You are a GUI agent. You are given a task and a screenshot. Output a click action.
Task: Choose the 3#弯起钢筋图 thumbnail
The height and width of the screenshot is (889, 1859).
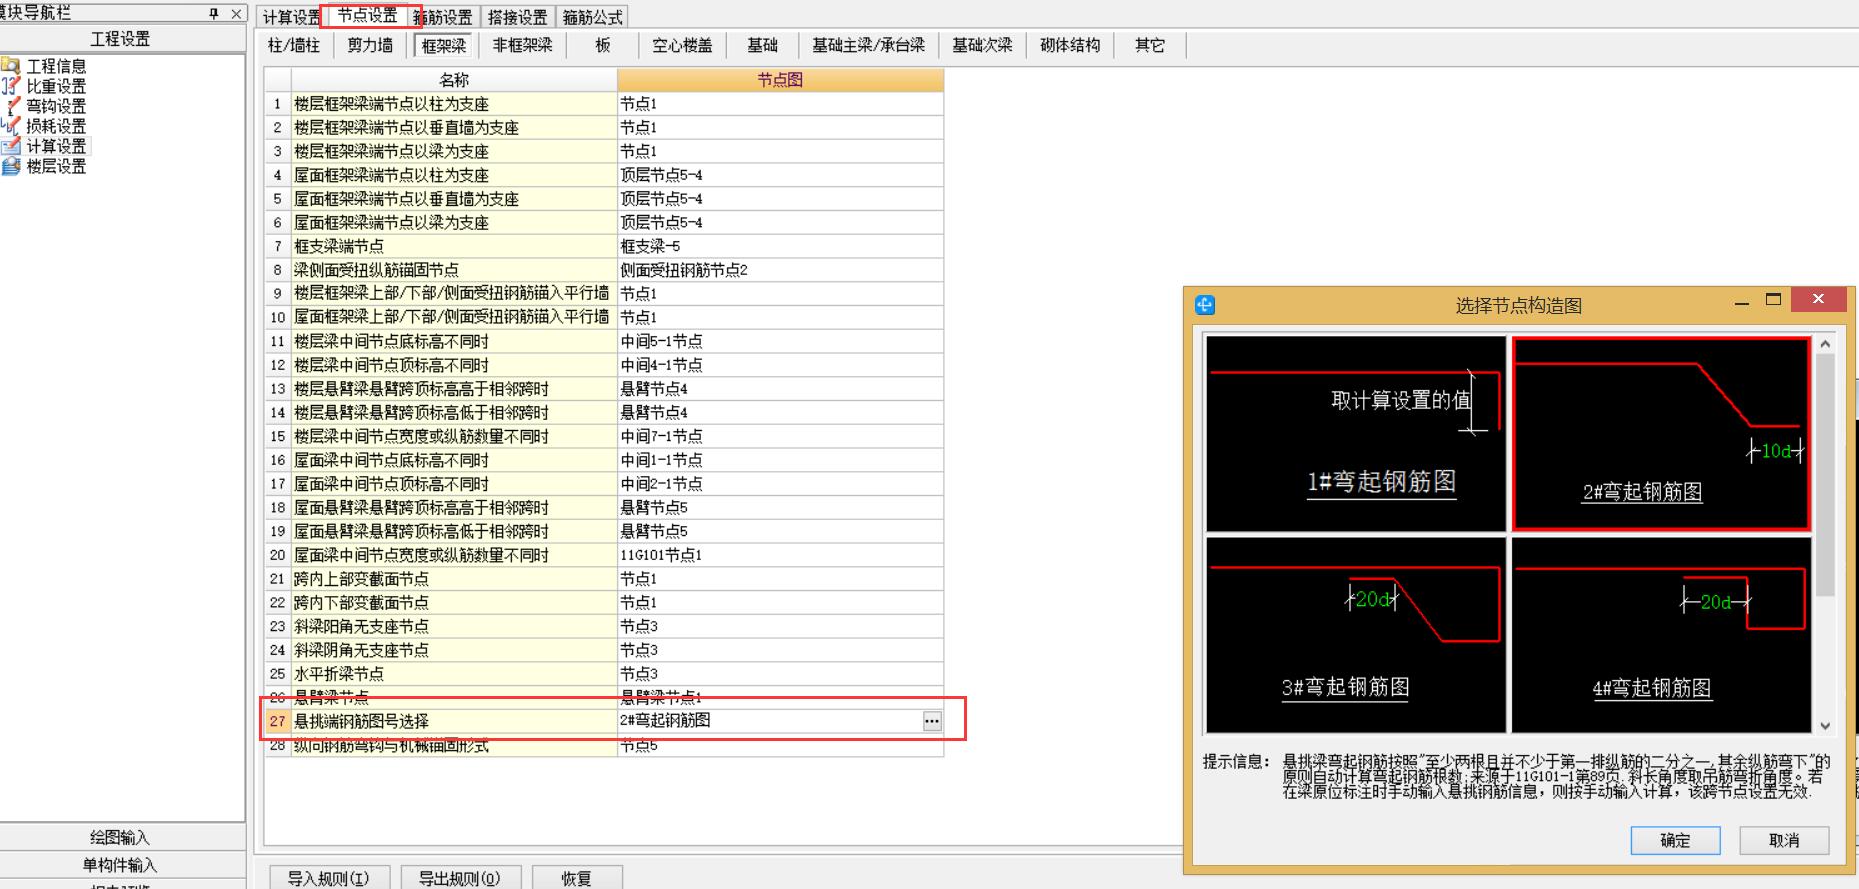(1356, 635)
